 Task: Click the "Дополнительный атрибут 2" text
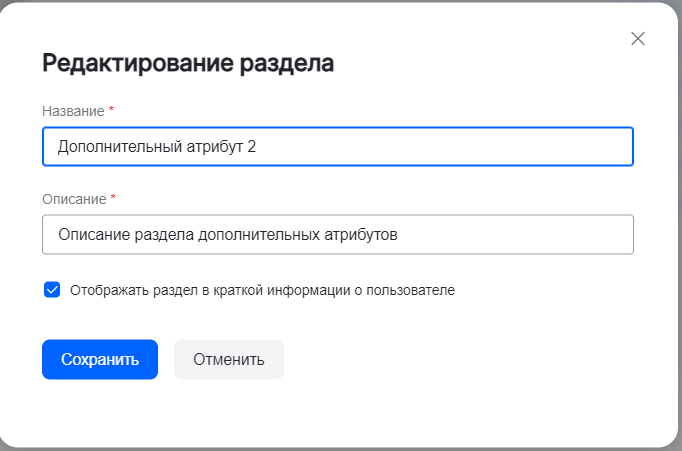pos(156,146)
